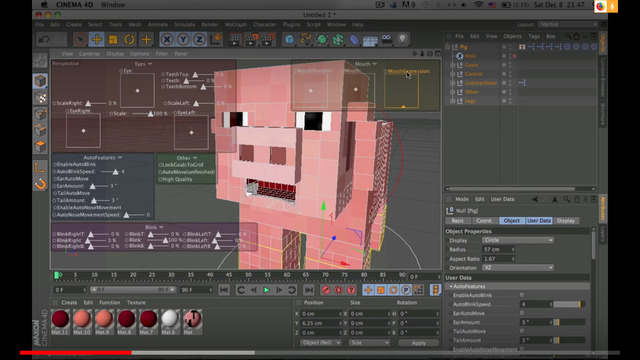The height and width of the screenshot is (360, 640).
Task: Click the Axis L-shaped icon in sidebar
Action: coord(40,167)
